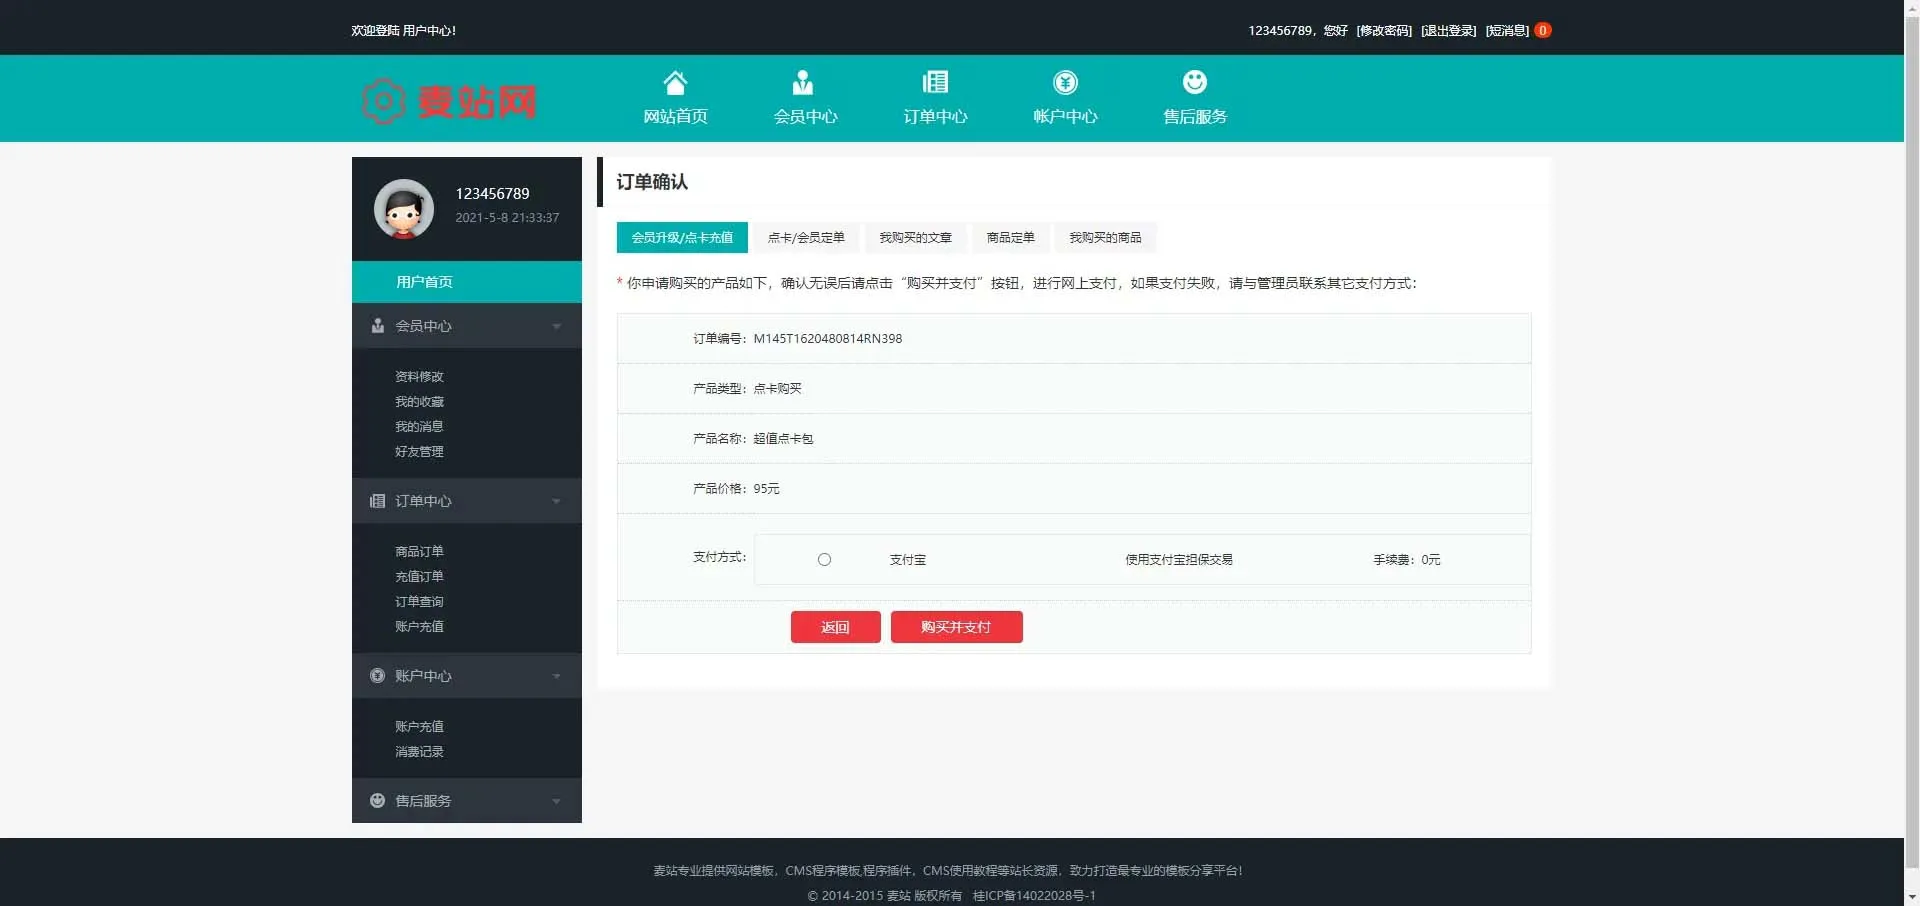
Task: Collapse the 订单中心 sidebar section
Action: (x=557, y=501)
